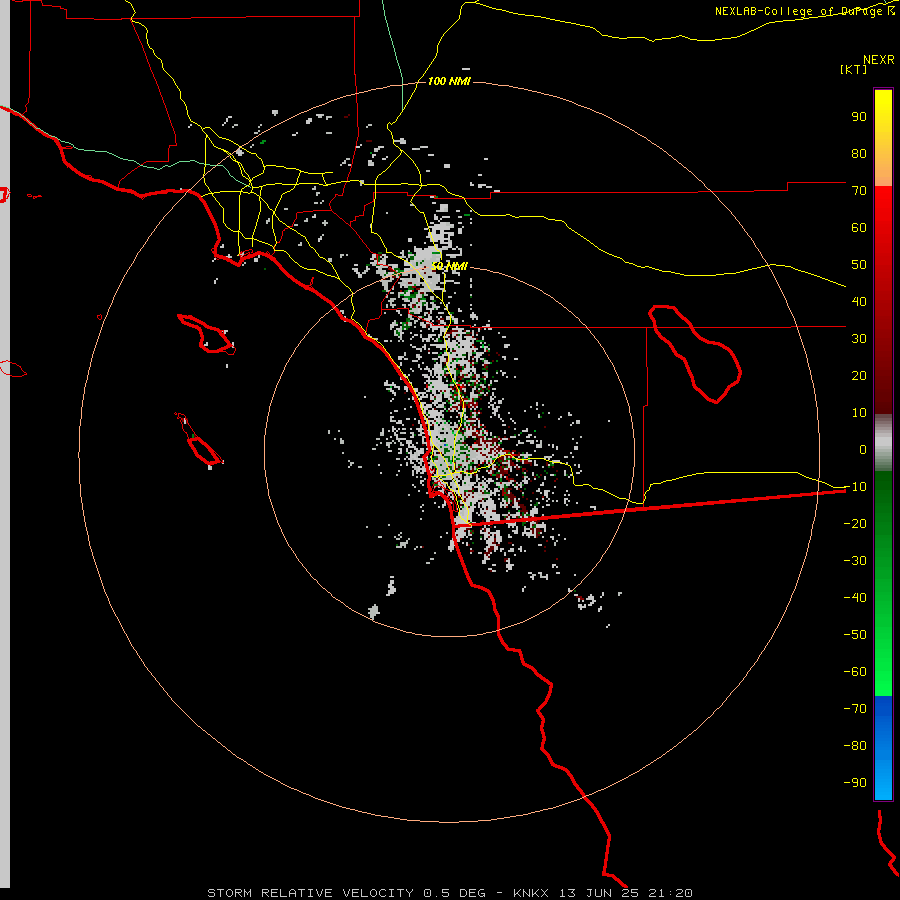
Task: Click the "-90" value on velocity scale
Action: [855, 783]
